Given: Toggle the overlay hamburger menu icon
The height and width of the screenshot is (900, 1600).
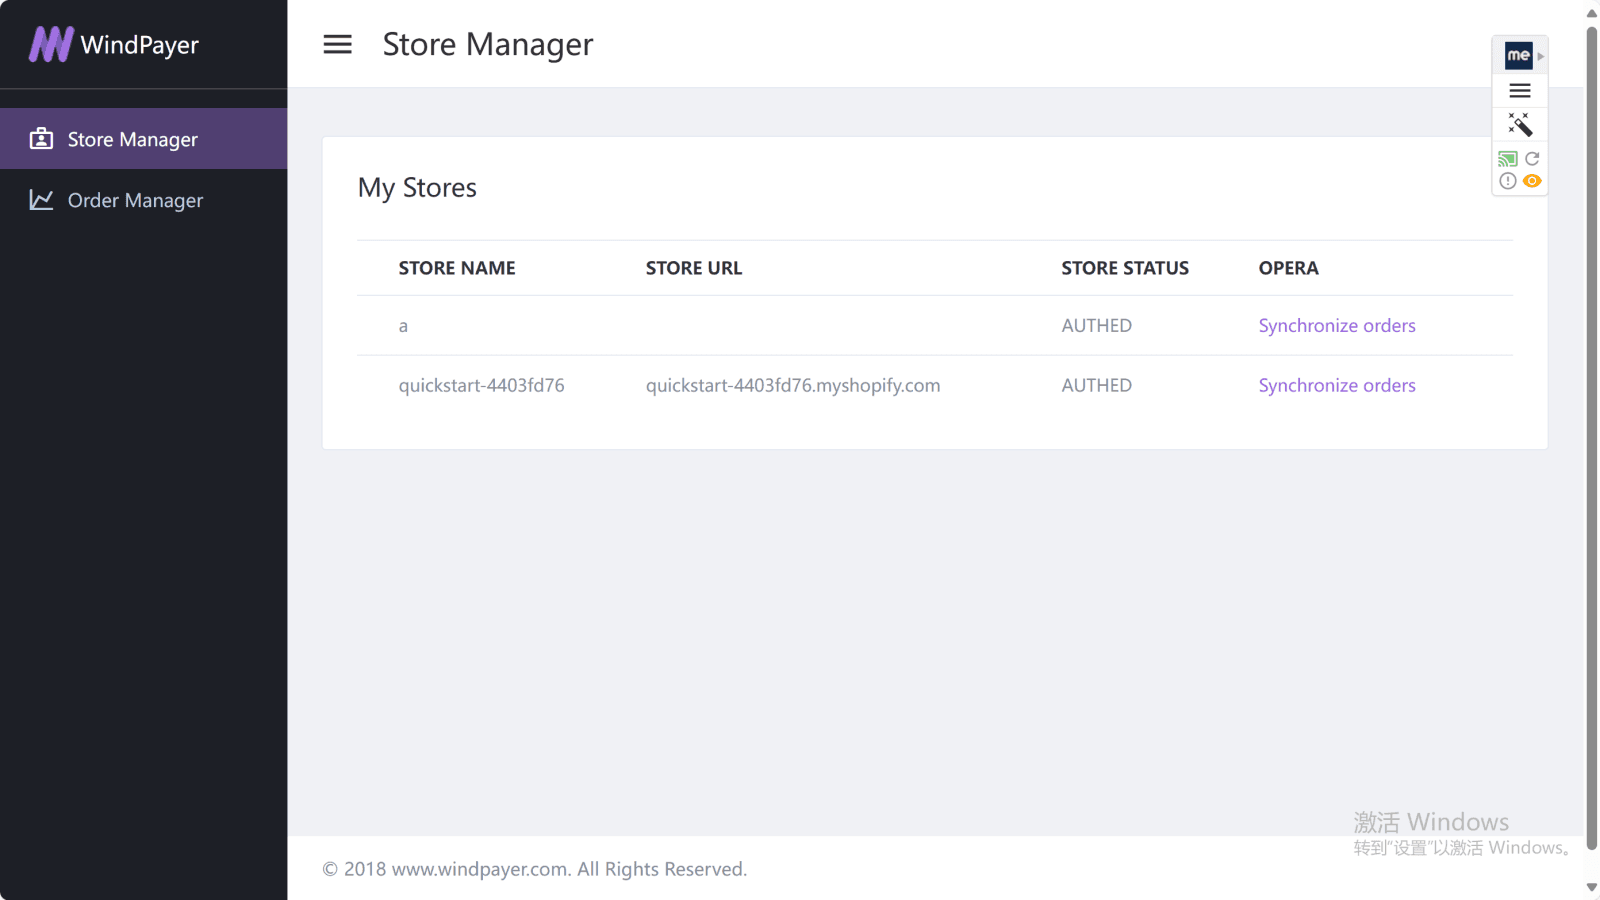Looking at the screenshot, I should coord(1519,90).
